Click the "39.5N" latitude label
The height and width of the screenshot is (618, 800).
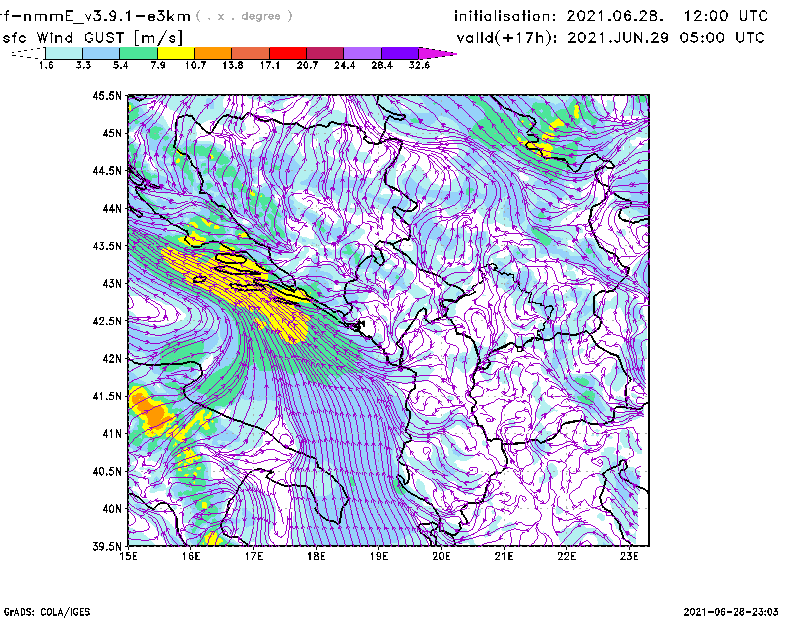click(x=107, y=547)
